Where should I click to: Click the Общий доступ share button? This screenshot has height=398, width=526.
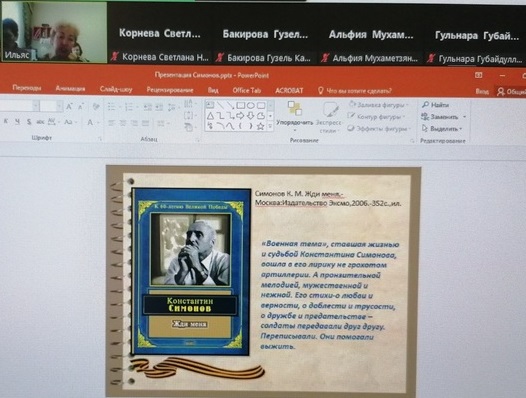pos(512,92)
